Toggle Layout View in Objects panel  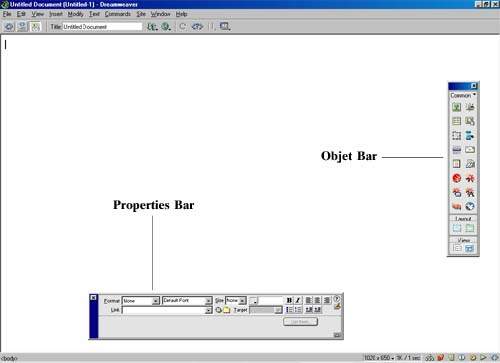pos(469,248)
